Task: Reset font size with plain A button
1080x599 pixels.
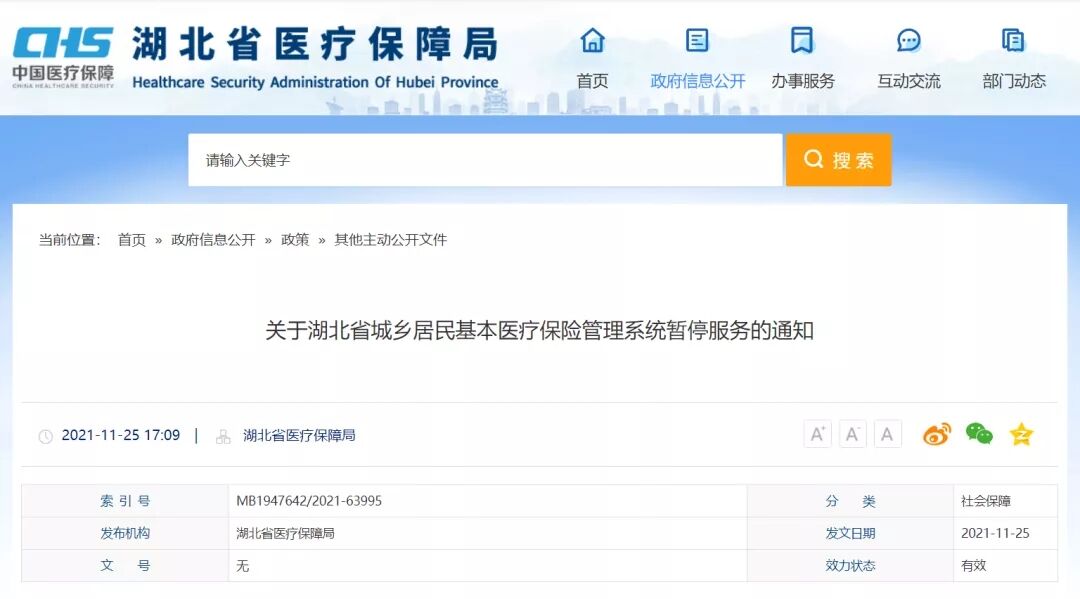Action: tap(888, 434)
